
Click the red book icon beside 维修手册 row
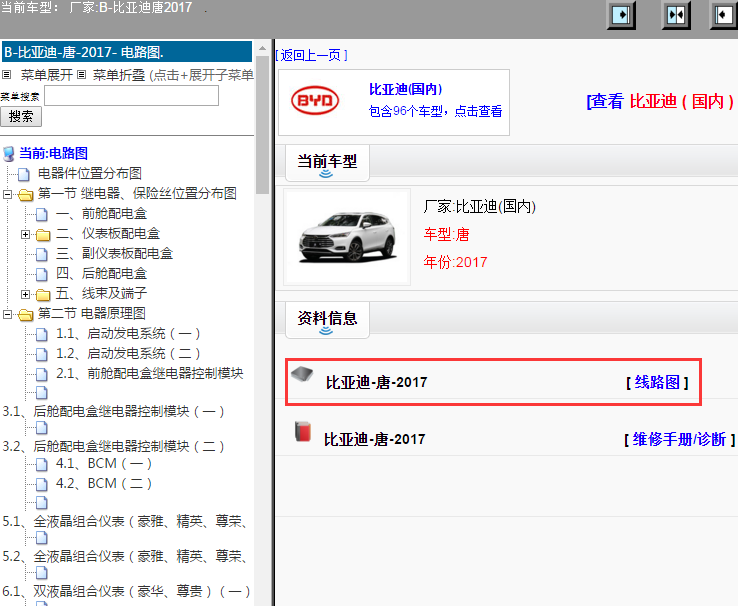pyautogui.click(x=303, y=431)
